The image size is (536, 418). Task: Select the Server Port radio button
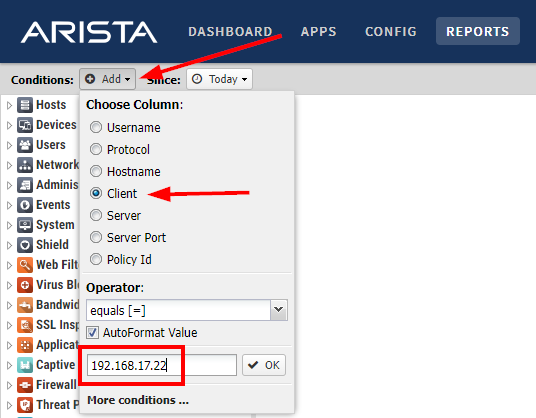pos(96,237)
